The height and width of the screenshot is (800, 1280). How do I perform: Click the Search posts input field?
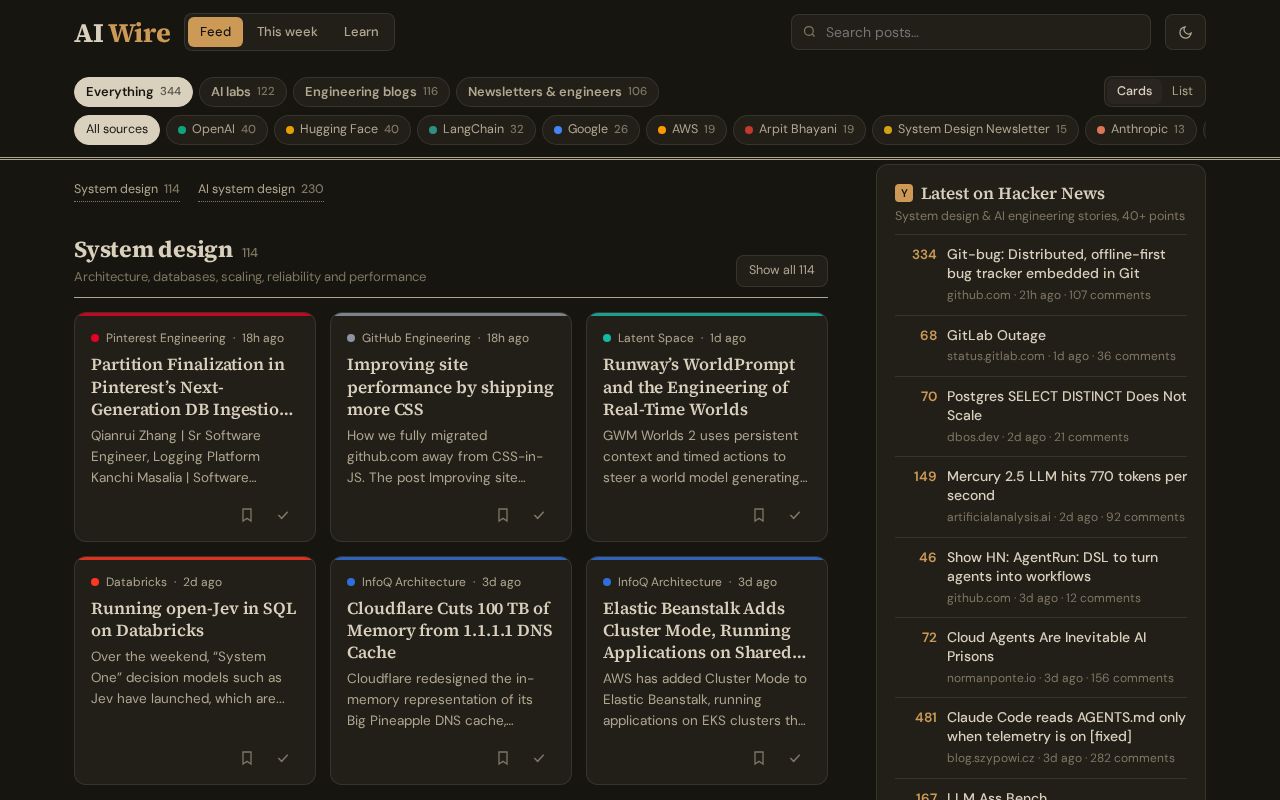(x=971, y=32)
